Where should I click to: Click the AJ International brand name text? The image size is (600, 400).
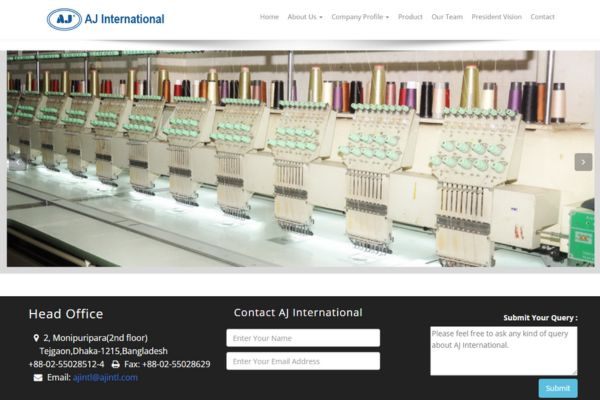pos(125,19)
